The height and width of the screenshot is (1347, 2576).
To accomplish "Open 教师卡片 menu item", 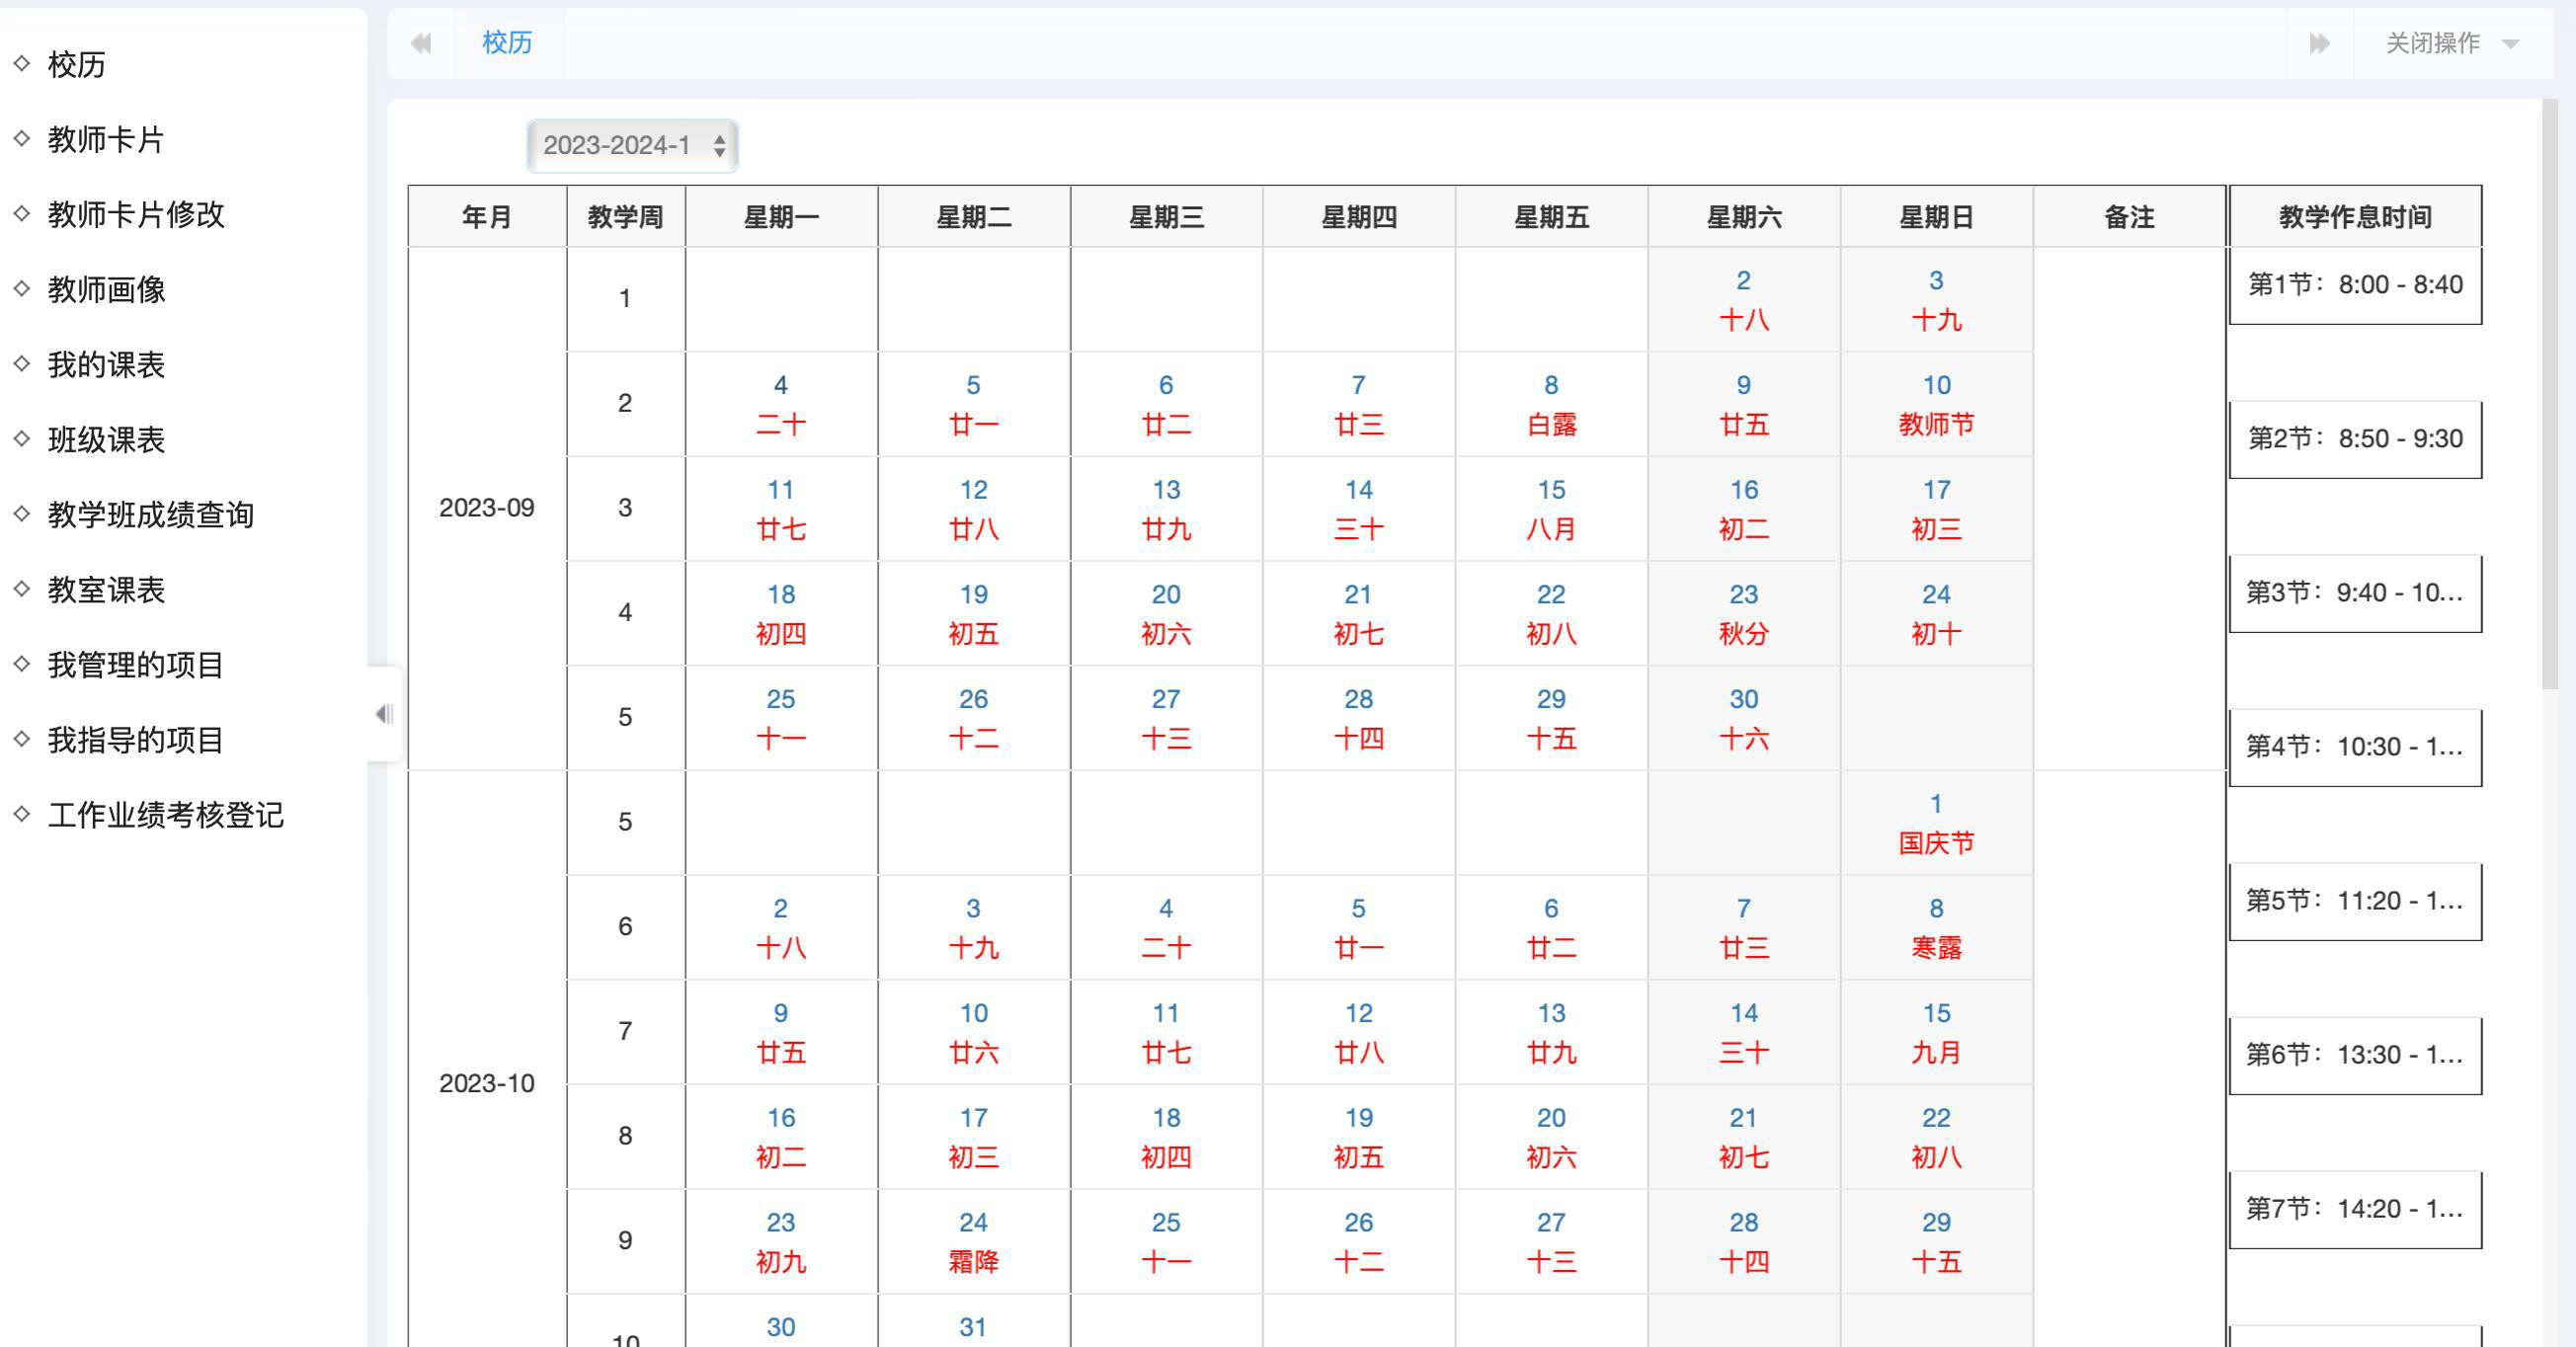I will pos(106,139).
